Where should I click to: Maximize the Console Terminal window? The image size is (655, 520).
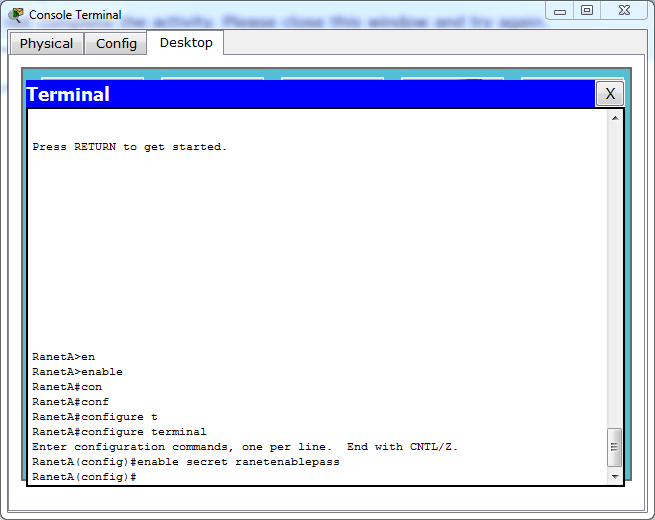[x=587, y=11]
